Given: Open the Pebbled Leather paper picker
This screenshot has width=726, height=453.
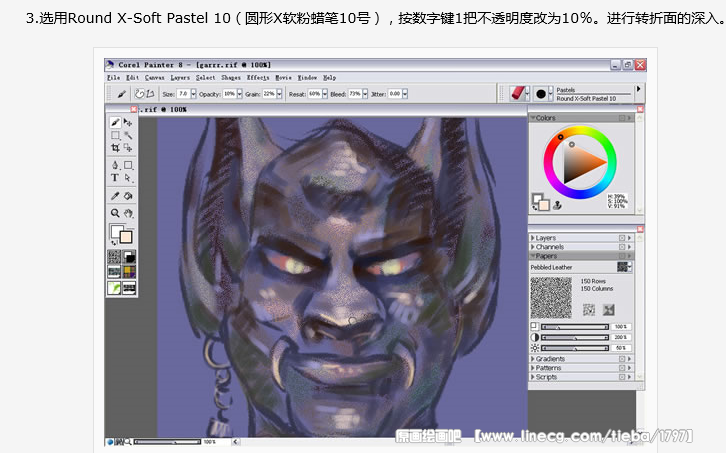Looking at the screenshot, I should click(x=624, y=267).
